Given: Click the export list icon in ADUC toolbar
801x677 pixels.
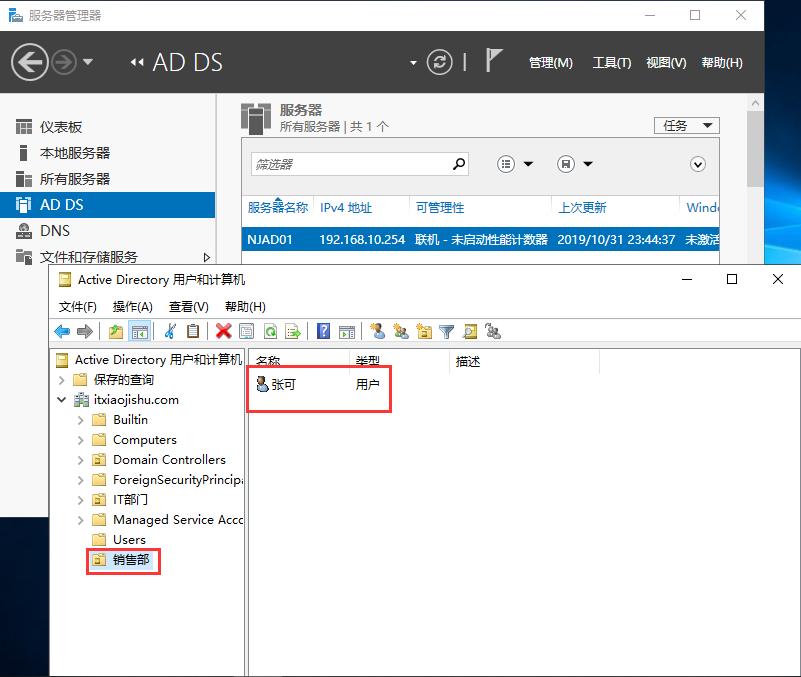Looking at the screenshot, I should click(x=291, y=331).
